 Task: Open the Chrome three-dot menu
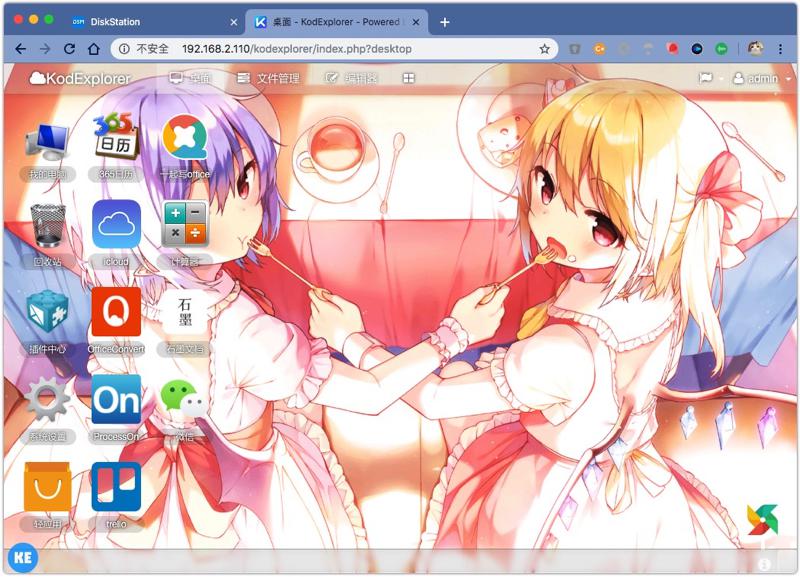(x=780, y=49)
